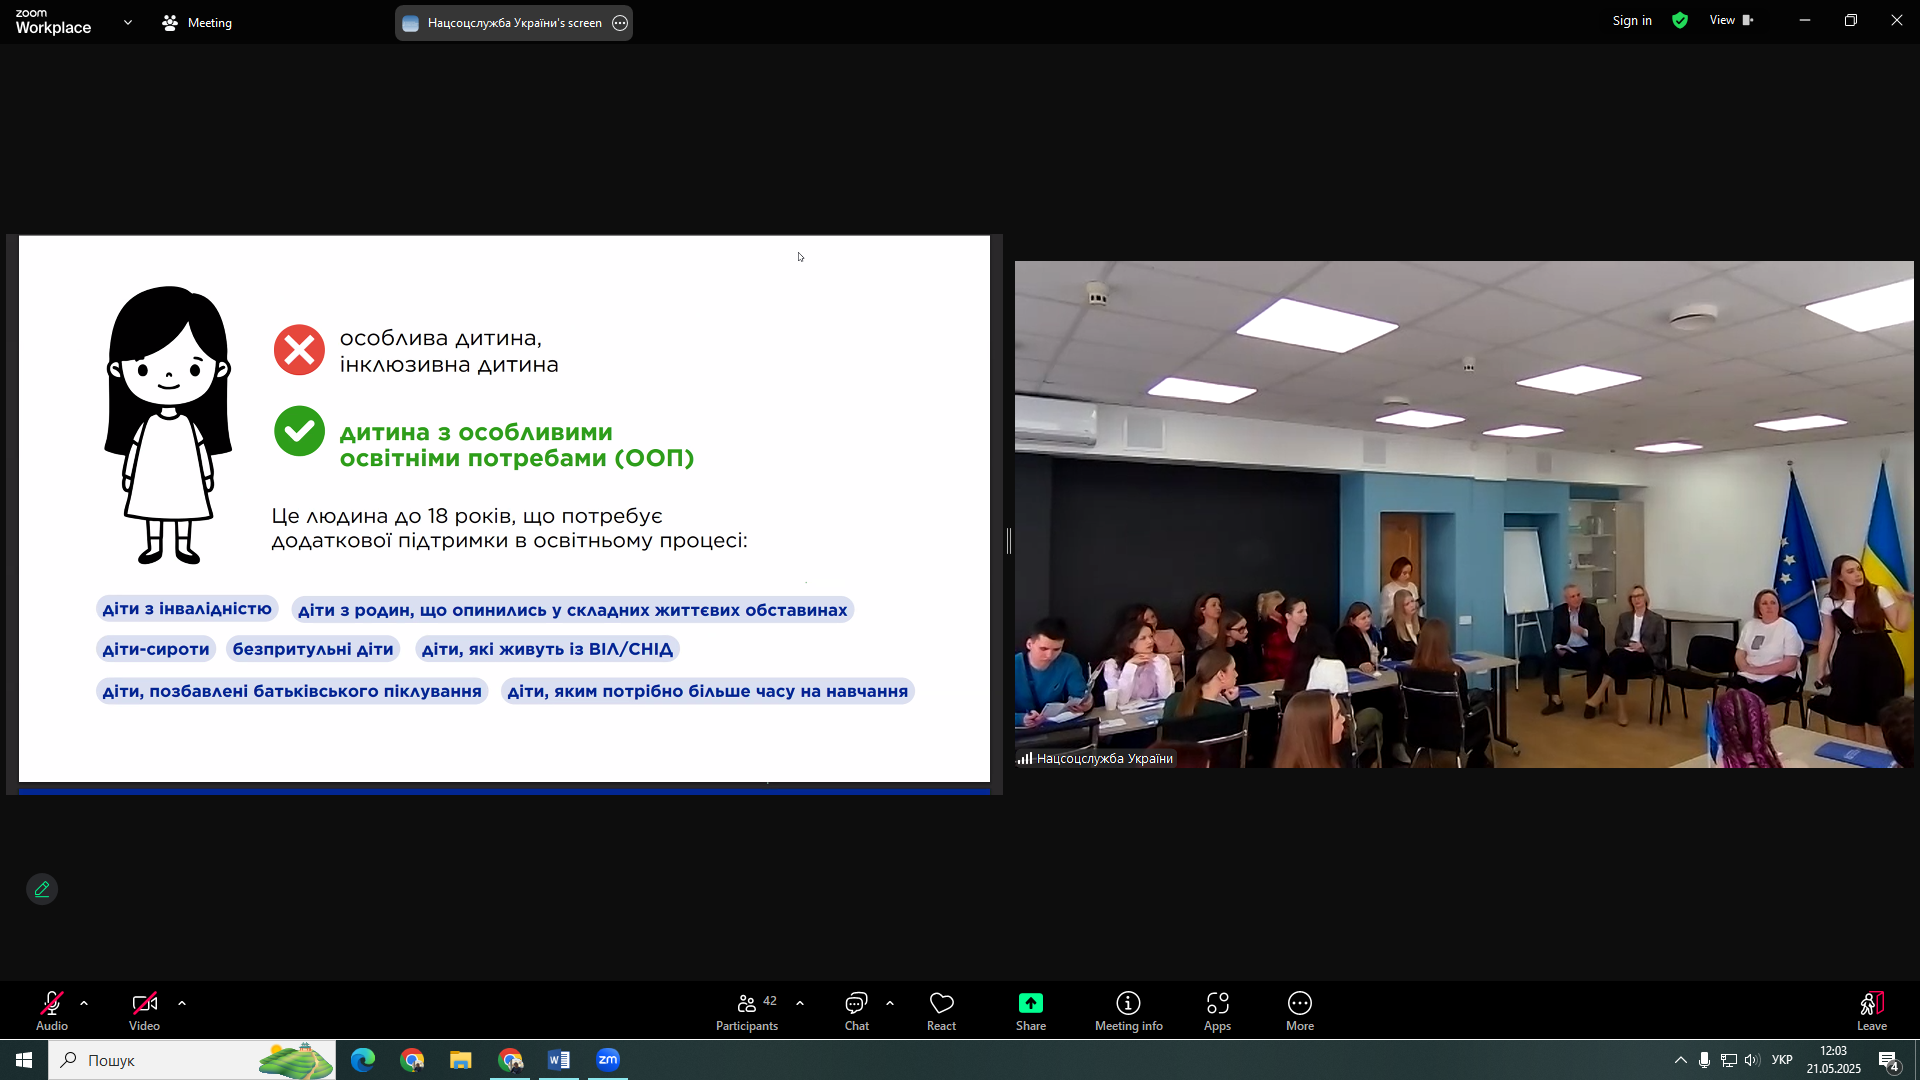Open the Meeting tab in header
Image resolution: width=1920 pixels, height=1080 pixels.
198,22
